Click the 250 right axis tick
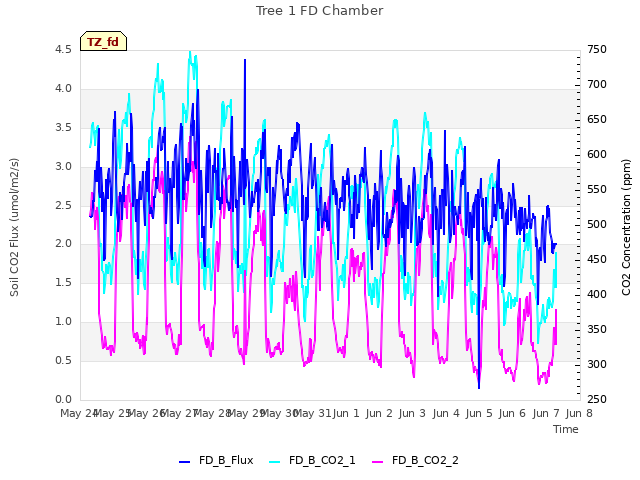The height and width of the screenshot is (480, 640). pyautogui.click(x=597, y=399)
